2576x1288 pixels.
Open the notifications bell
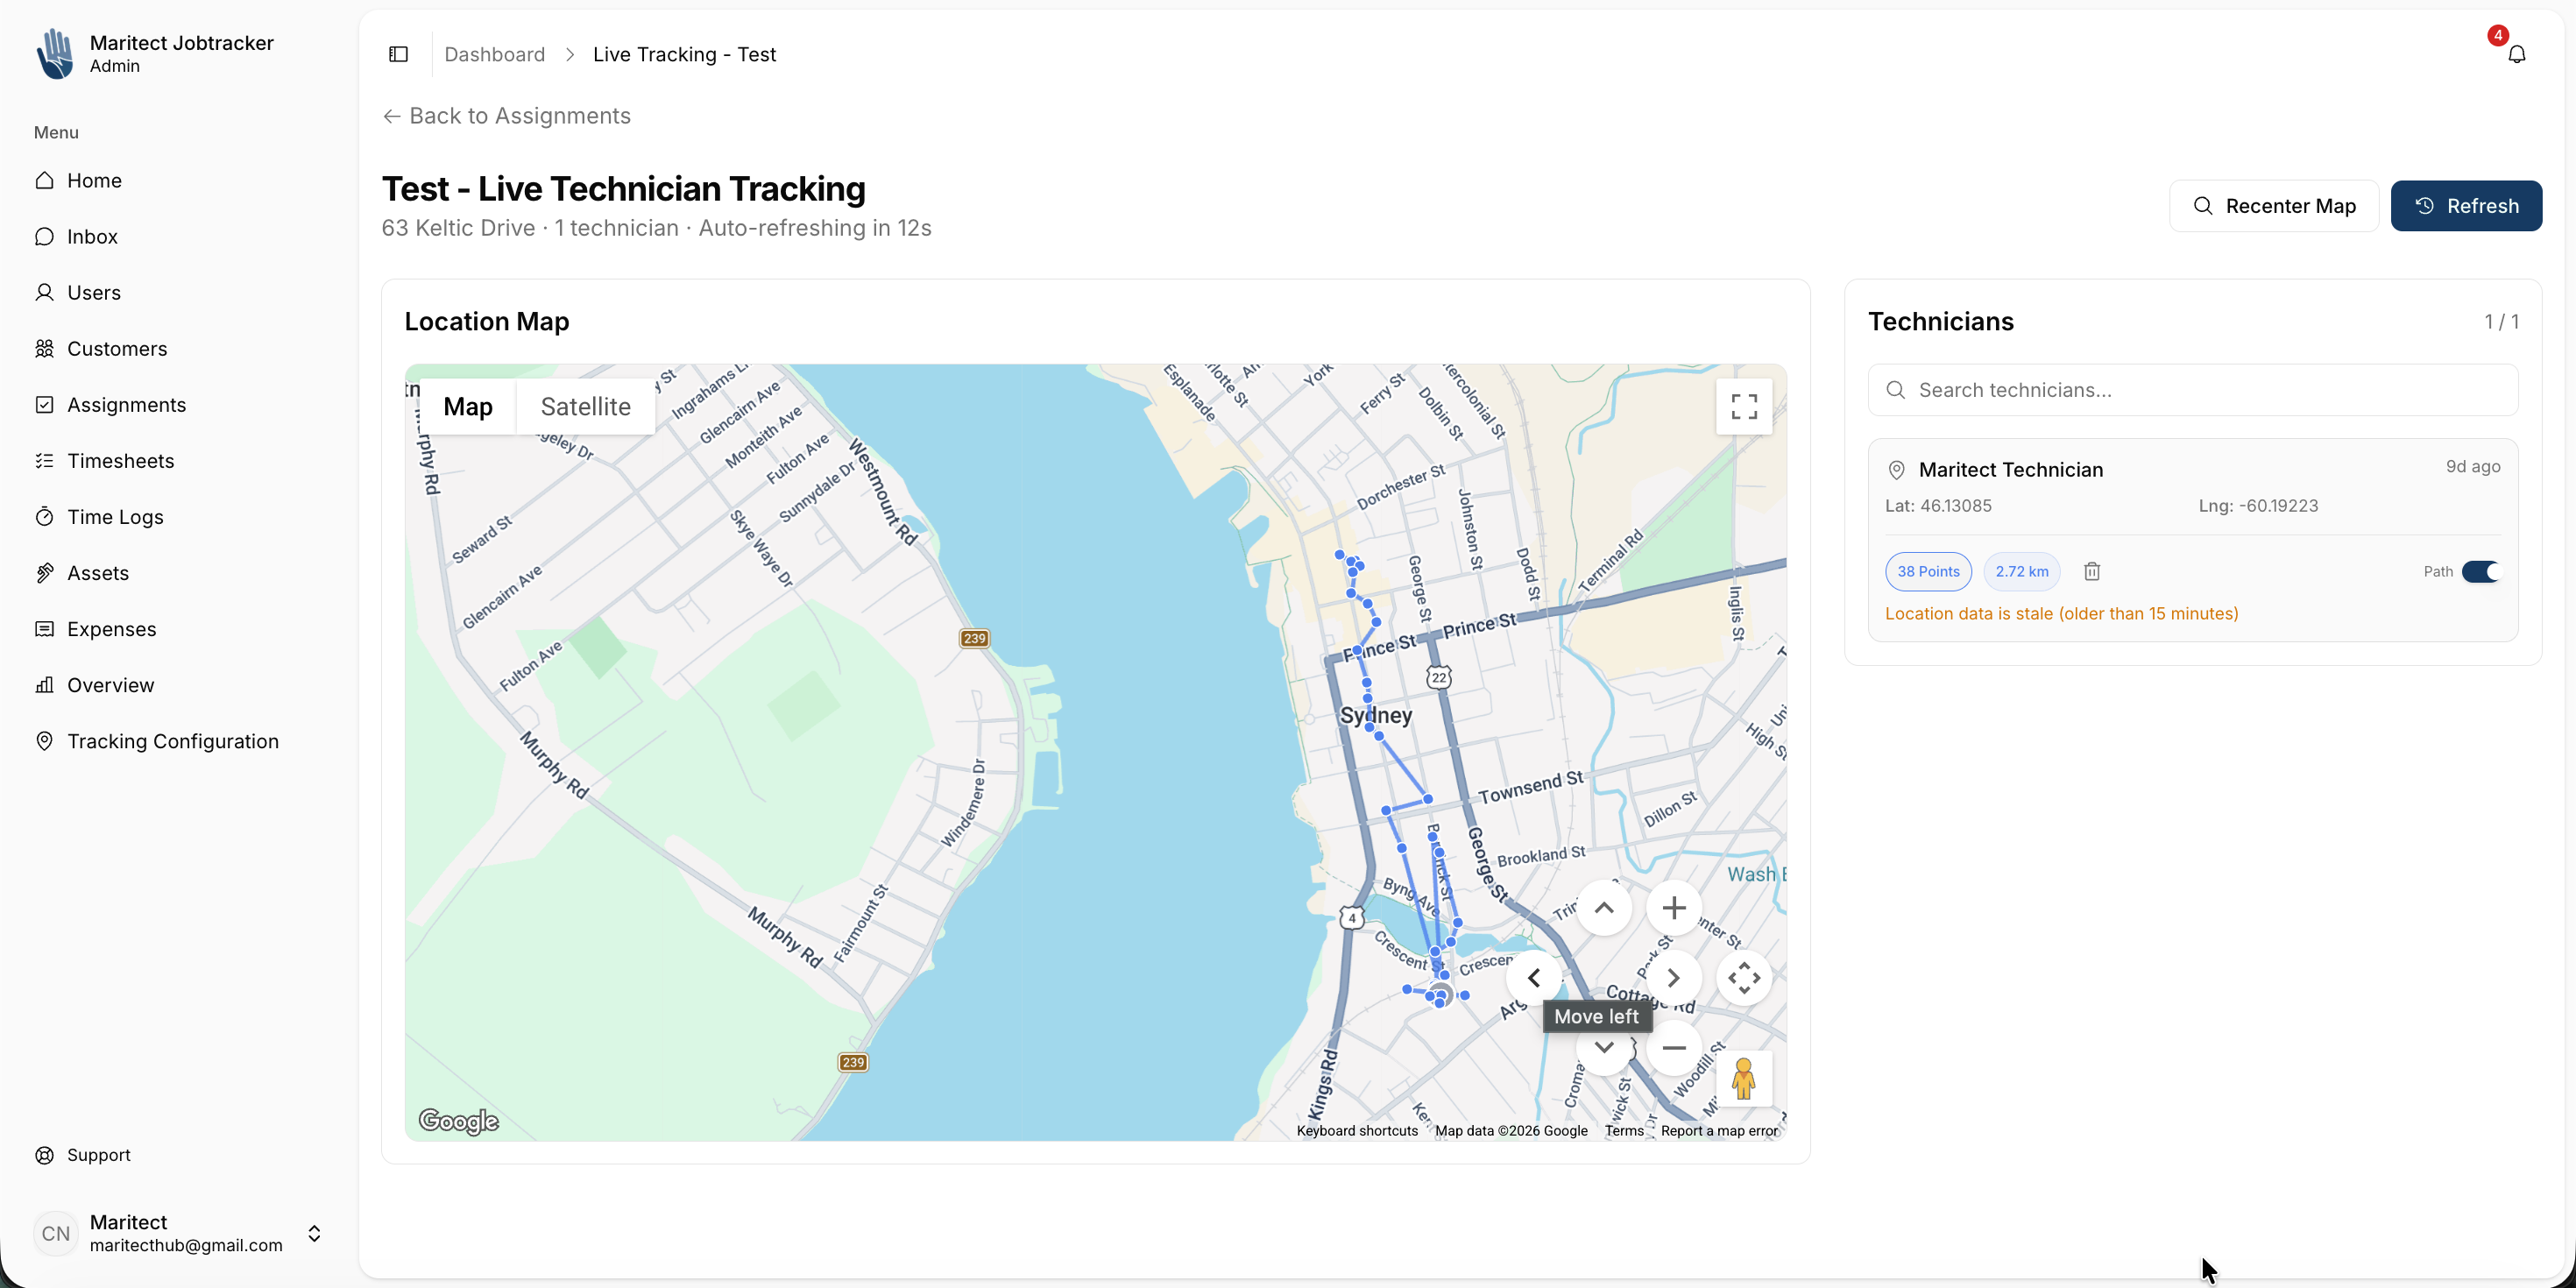click(2517, 54)
